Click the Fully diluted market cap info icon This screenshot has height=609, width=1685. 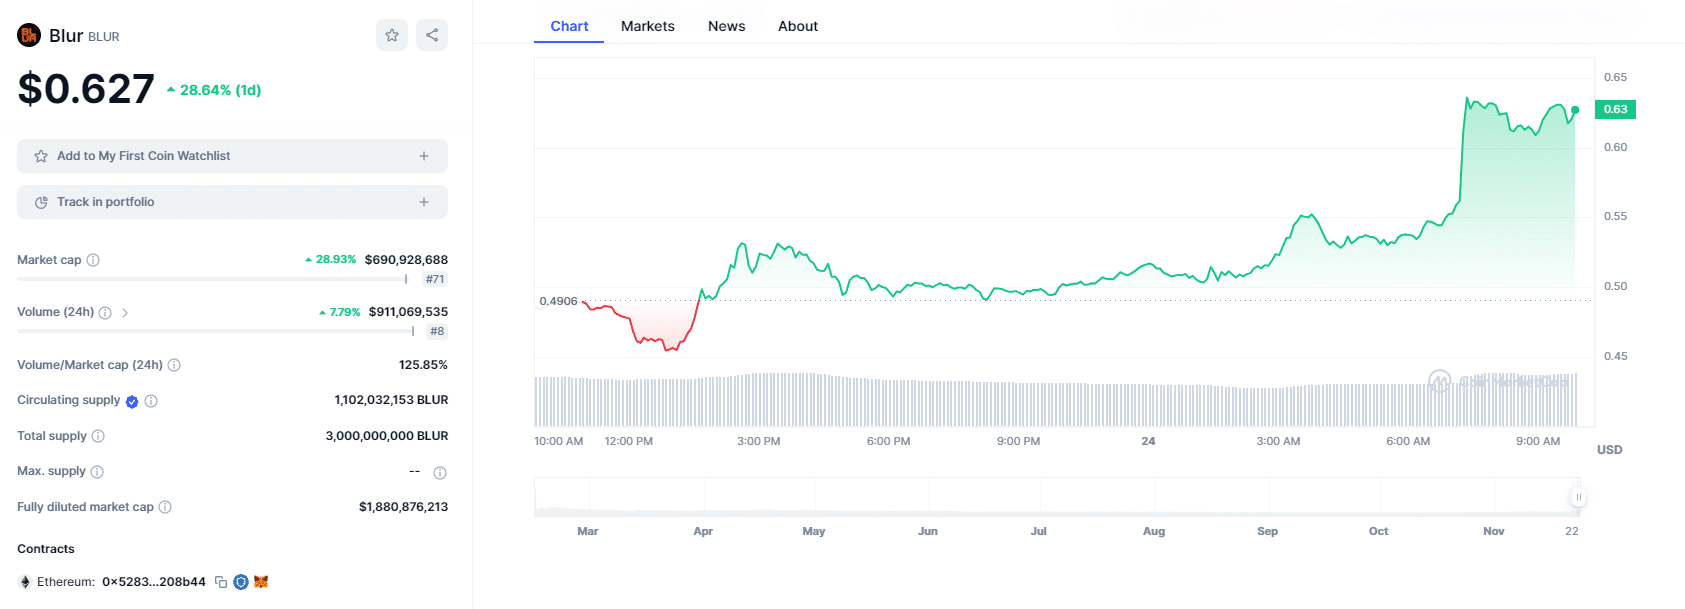[x=165, y=507]
